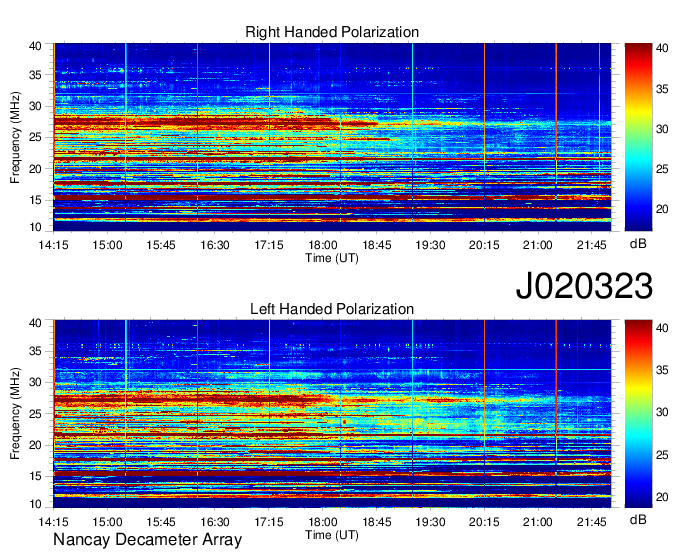Select the J020323 observation label
The width and height of the screenshot is (680, 552).
[x=584, y=286]
